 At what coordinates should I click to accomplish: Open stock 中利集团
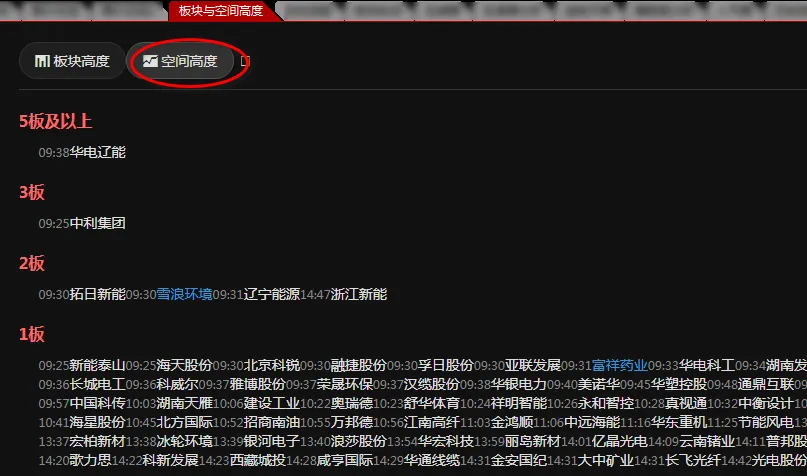pyautogui.click(x=98, y=223)
